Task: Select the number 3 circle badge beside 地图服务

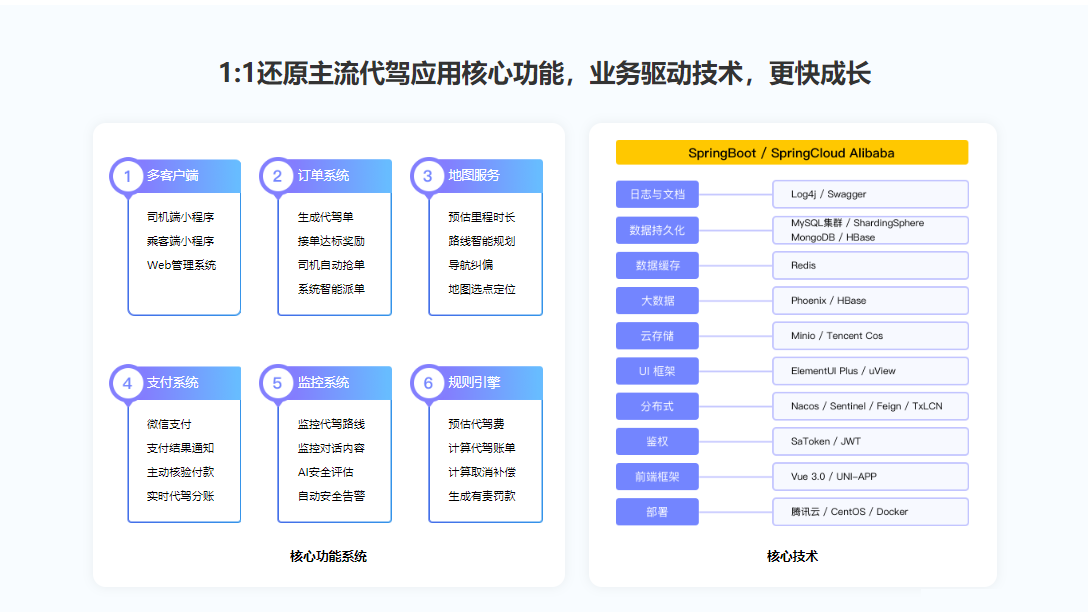Action: 427,176
